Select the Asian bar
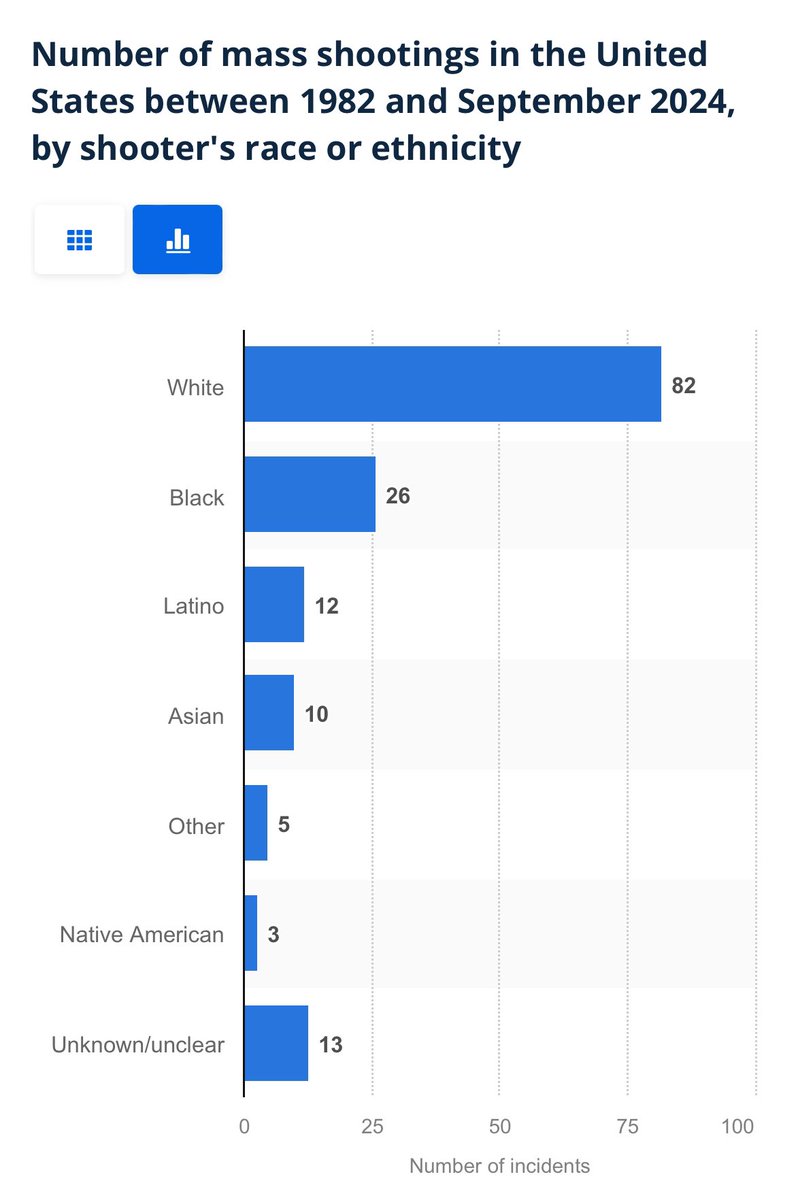Viewport: 796px width, 1200px height. pyautogui.click(x=269, y=713)
